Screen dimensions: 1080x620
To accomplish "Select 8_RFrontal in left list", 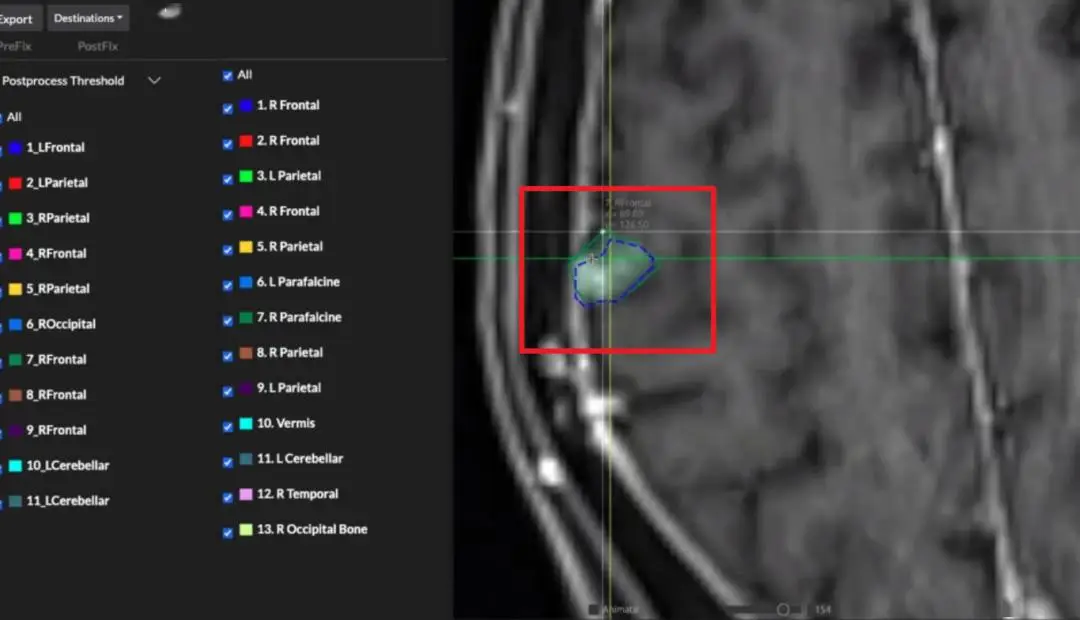I will [x=56, y=395].
